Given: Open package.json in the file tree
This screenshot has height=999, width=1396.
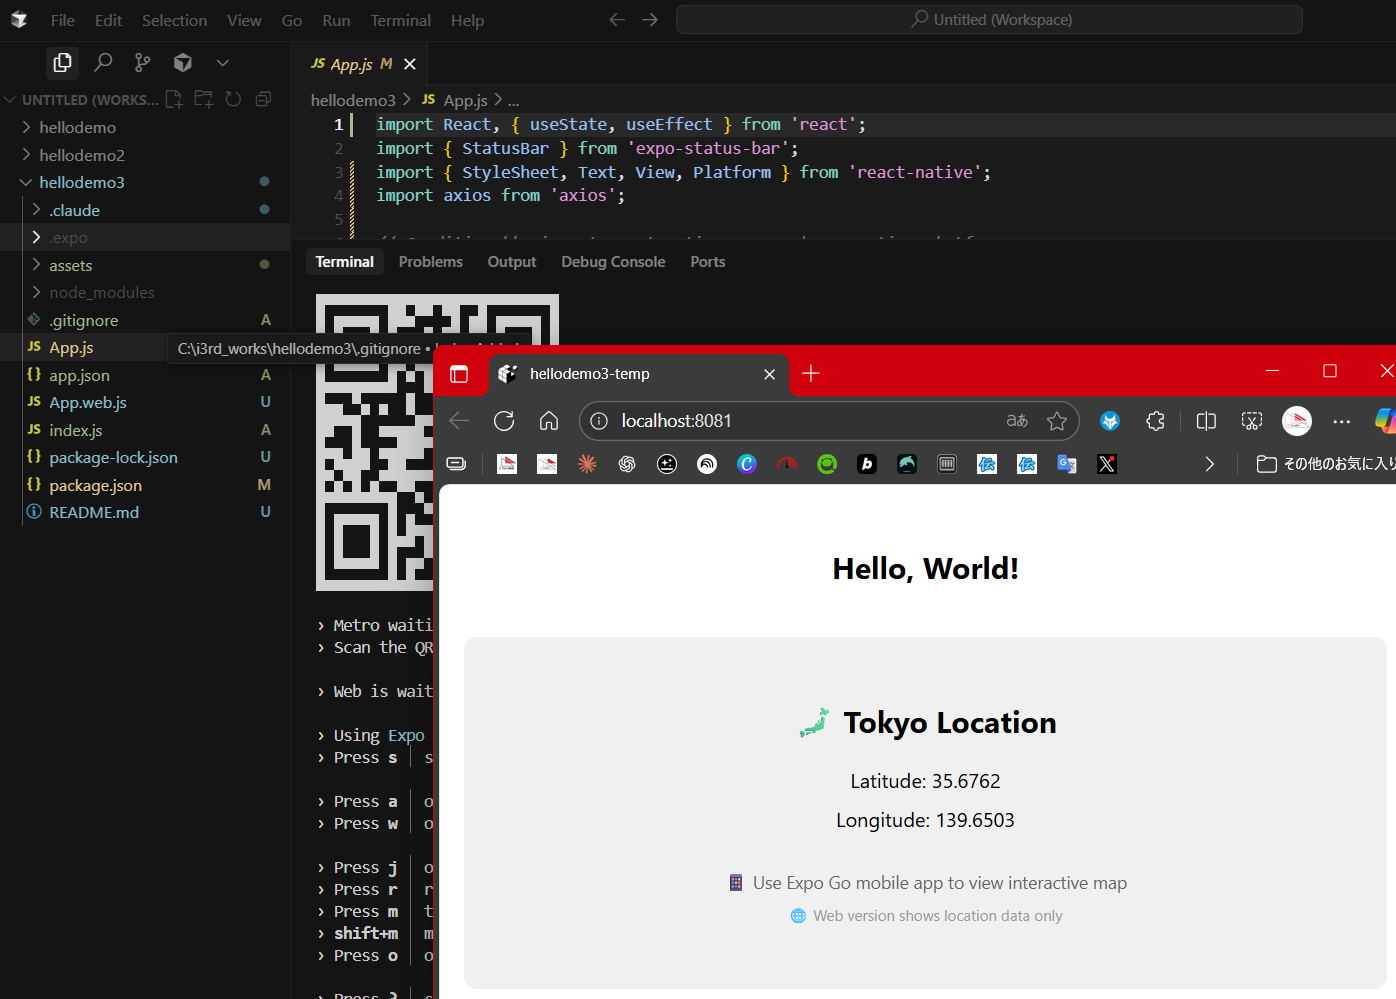Looking at the screenshot, I should tap(96, 485).
